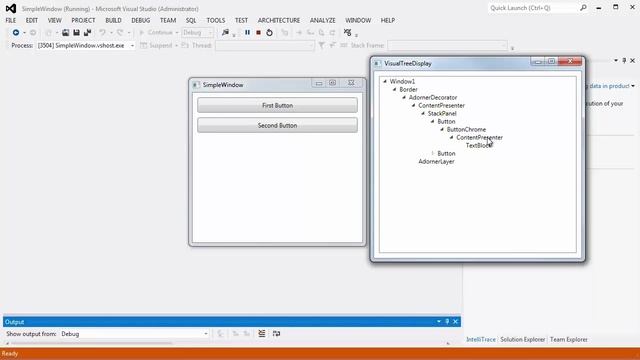The height and width of the screenshot is (360, 640).
Task: Close the Output panel
Action: (x=456, y=322)
